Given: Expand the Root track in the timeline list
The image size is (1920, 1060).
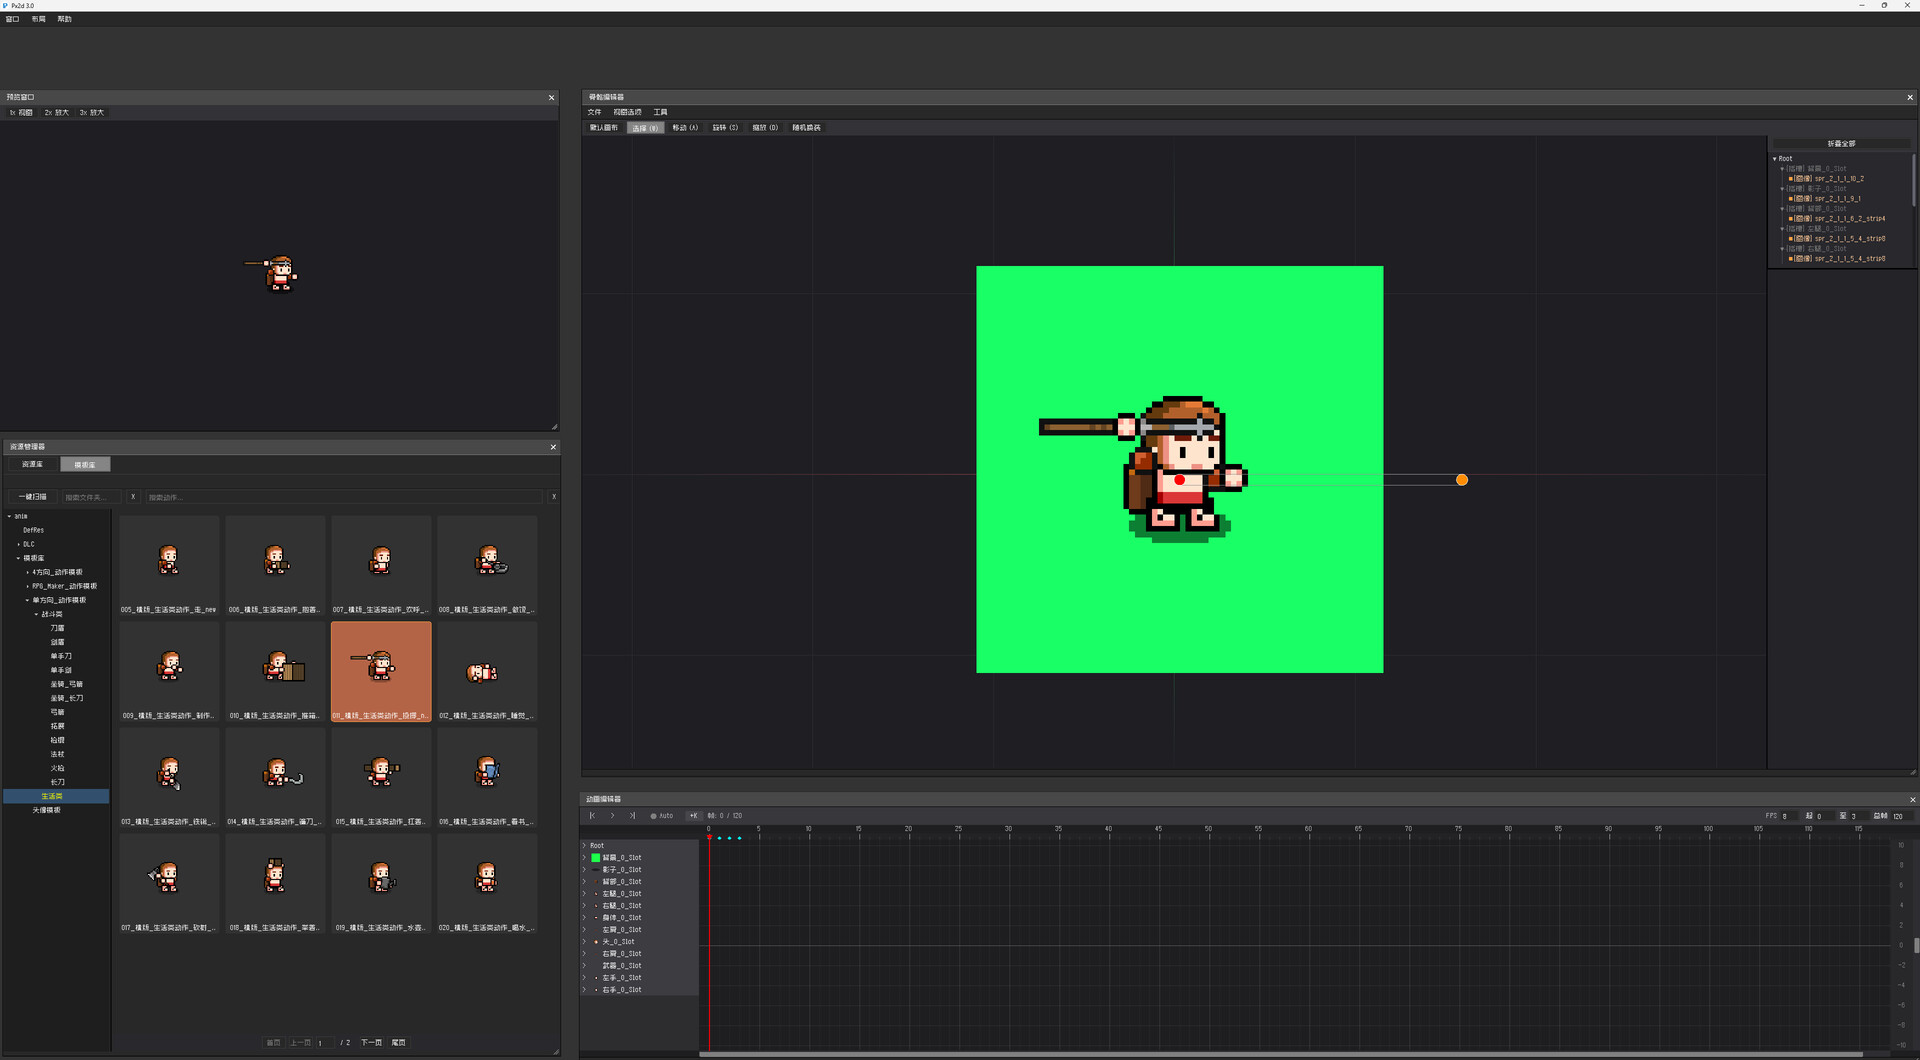Looking at the screenshot, I should tap(585, 846).
